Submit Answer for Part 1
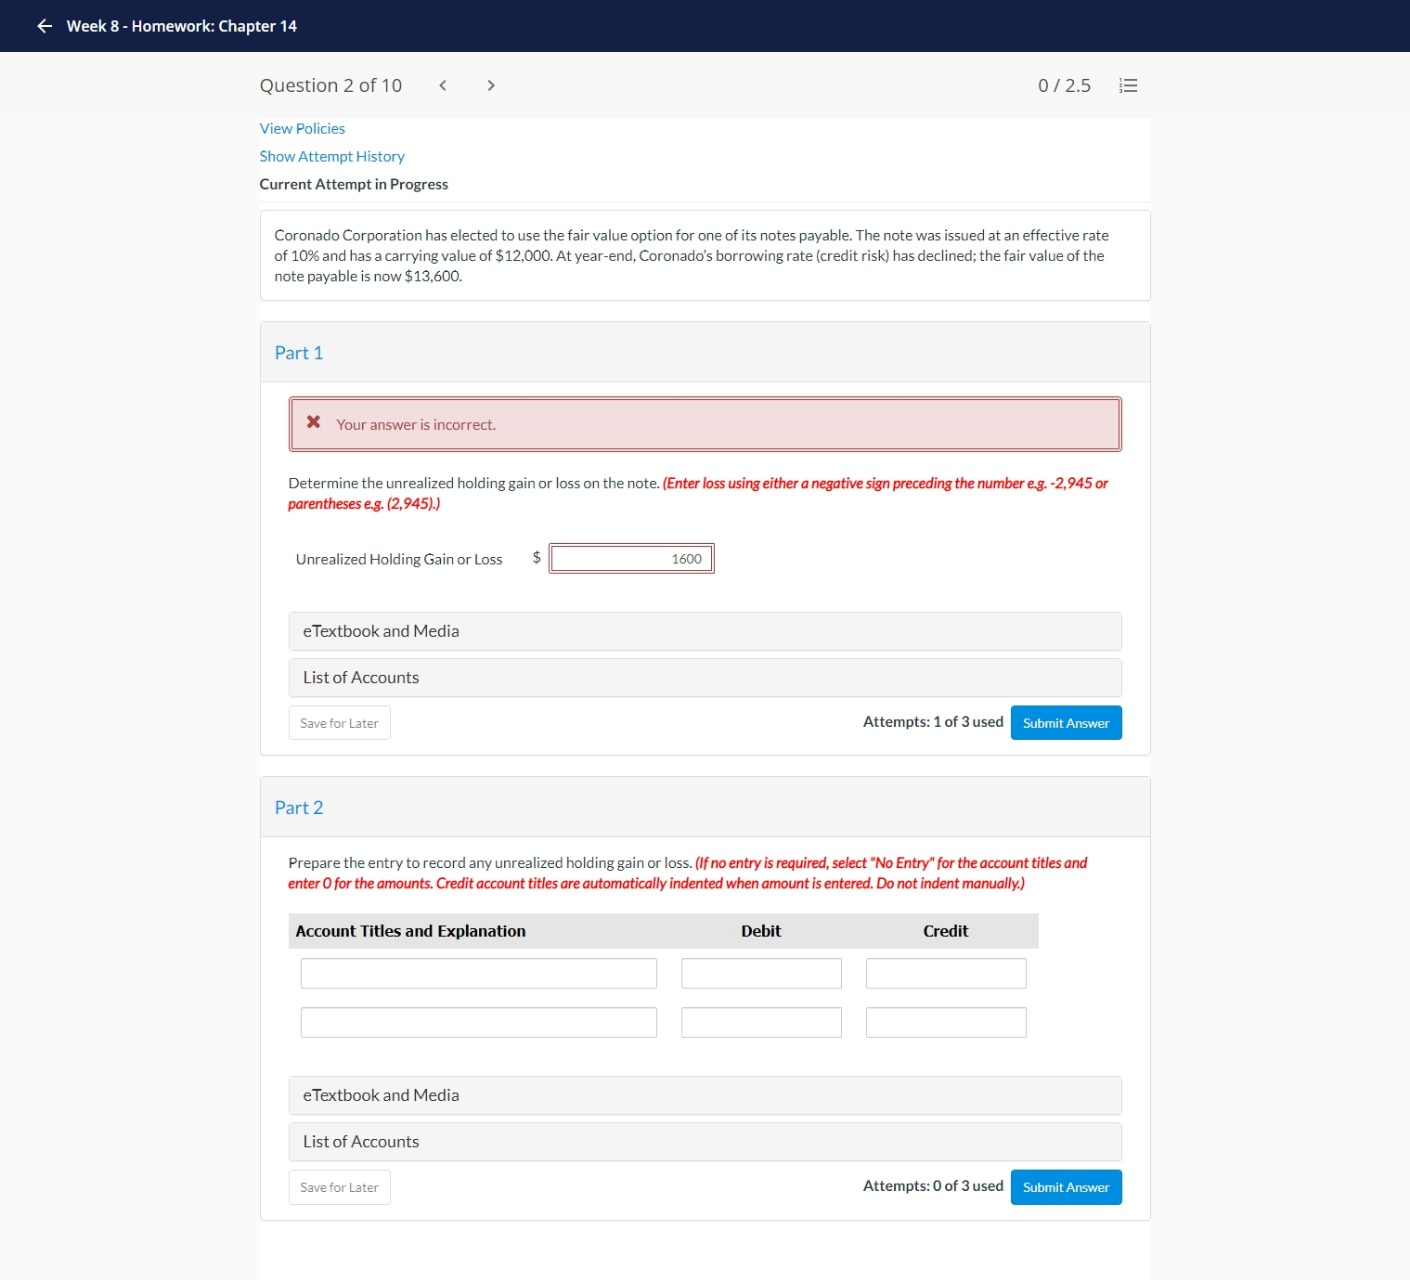 click(1066, 723)
